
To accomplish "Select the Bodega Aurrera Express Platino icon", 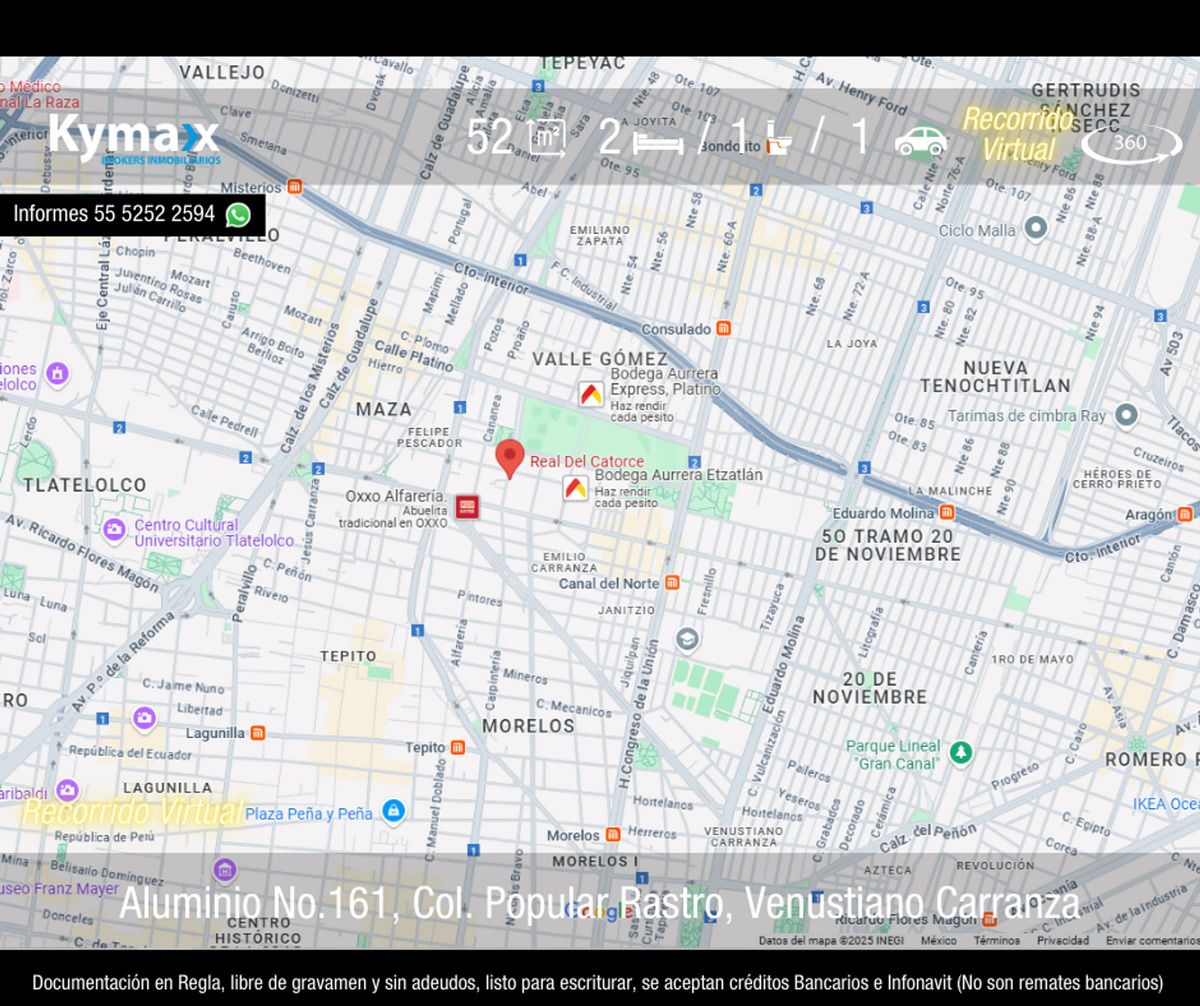I will click(592, 394).
